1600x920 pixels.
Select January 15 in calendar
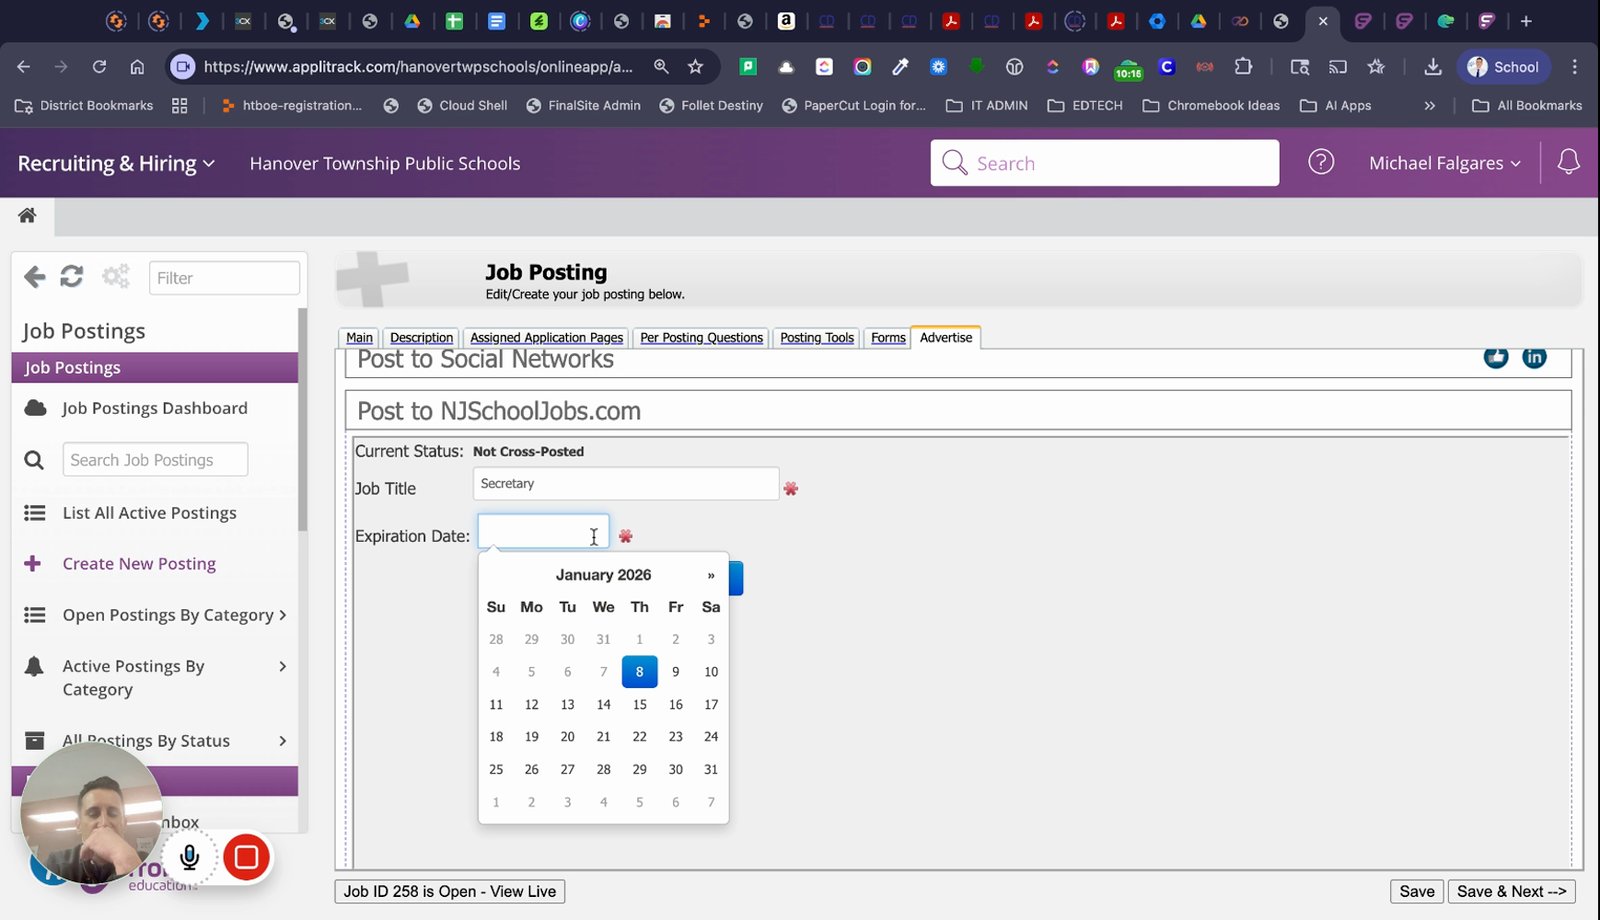[640, 704]
